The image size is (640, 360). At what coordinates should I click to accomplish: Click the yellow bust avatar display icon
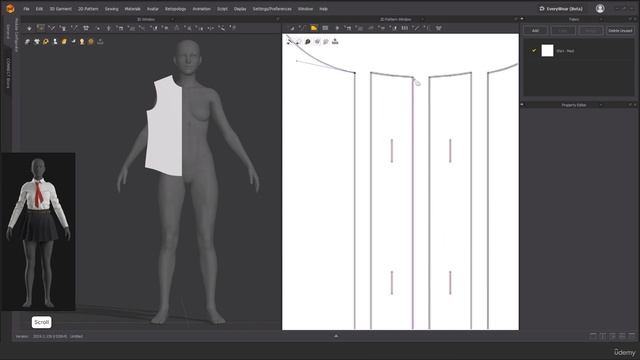[x=82, y=42]
